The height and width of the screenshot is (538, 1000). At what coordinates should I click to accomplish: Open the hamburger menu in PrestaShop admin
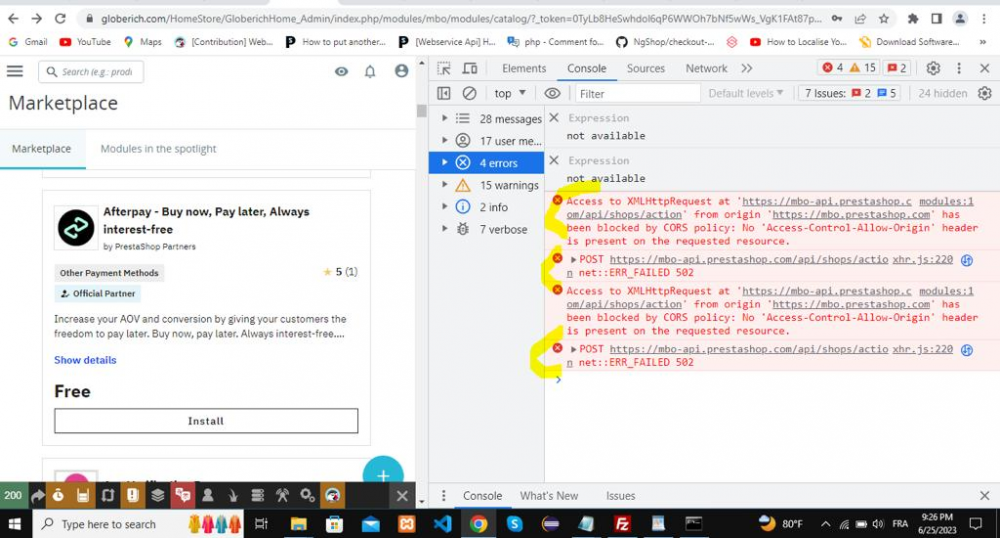(x=15, y=71)
